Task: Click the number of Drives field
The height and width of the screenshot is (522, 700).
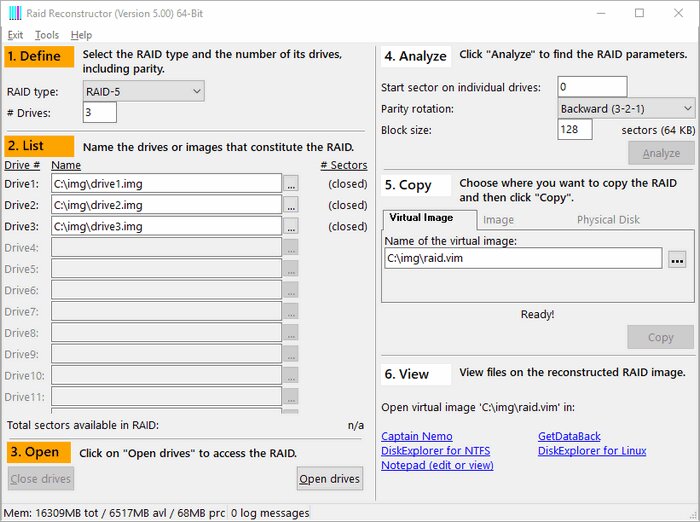Action: click(100, 113)
